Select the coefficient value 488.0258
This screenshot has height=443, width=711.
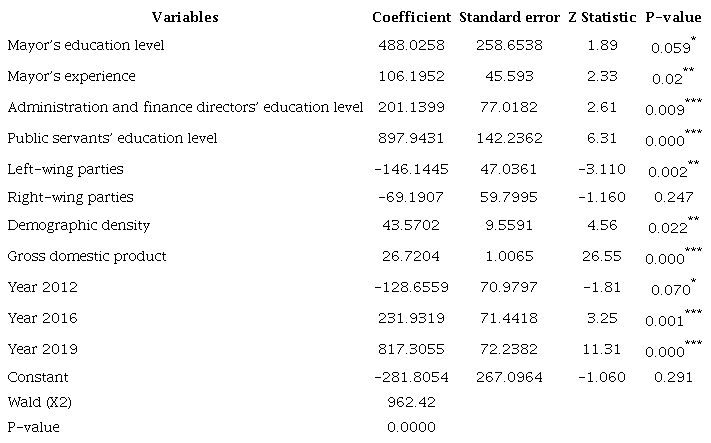pyautogui.click(x=412, y=46)
